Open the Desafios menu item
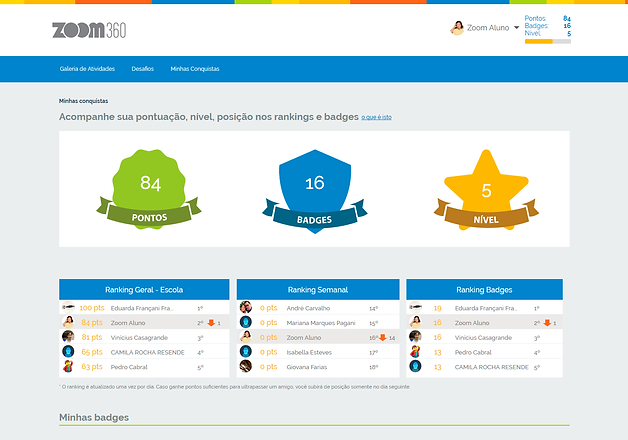 143,69
